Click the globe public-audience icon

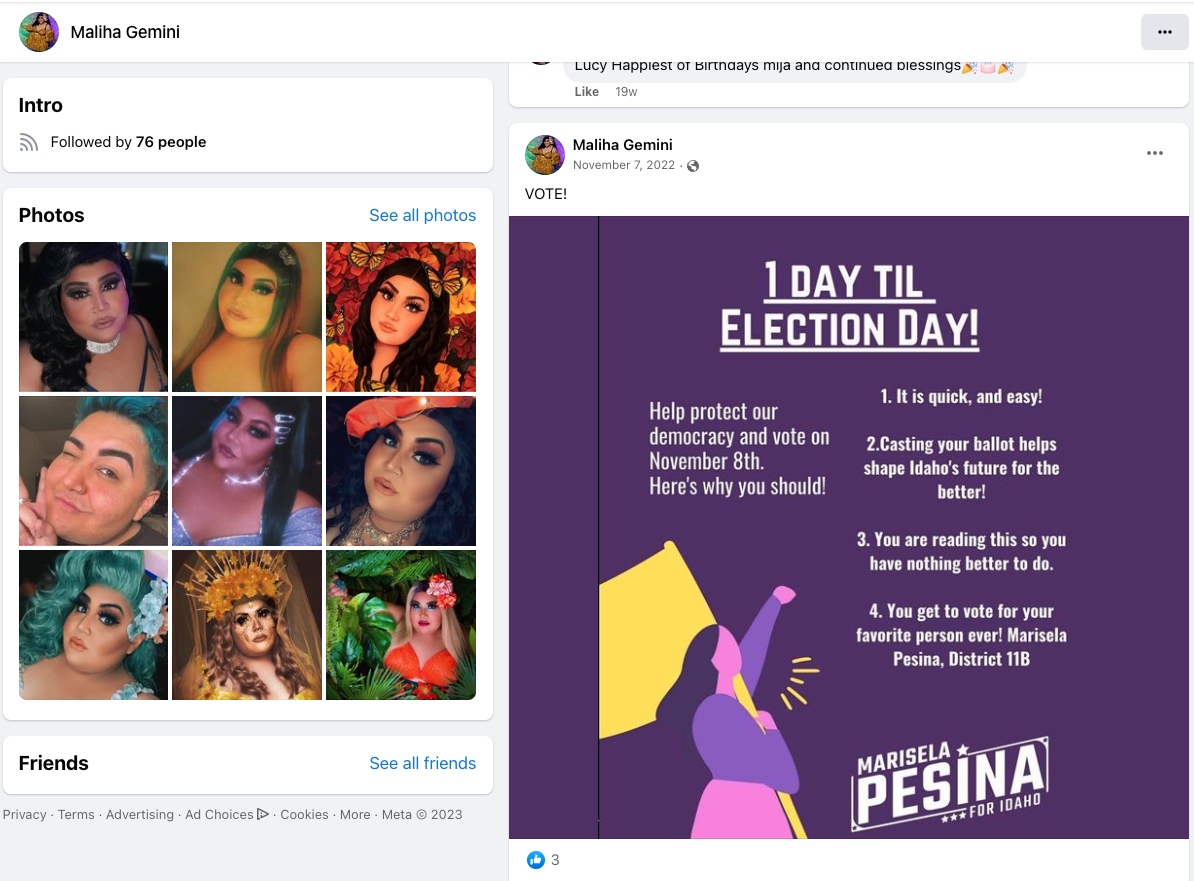pyautogui.click(x=693, y=166)
